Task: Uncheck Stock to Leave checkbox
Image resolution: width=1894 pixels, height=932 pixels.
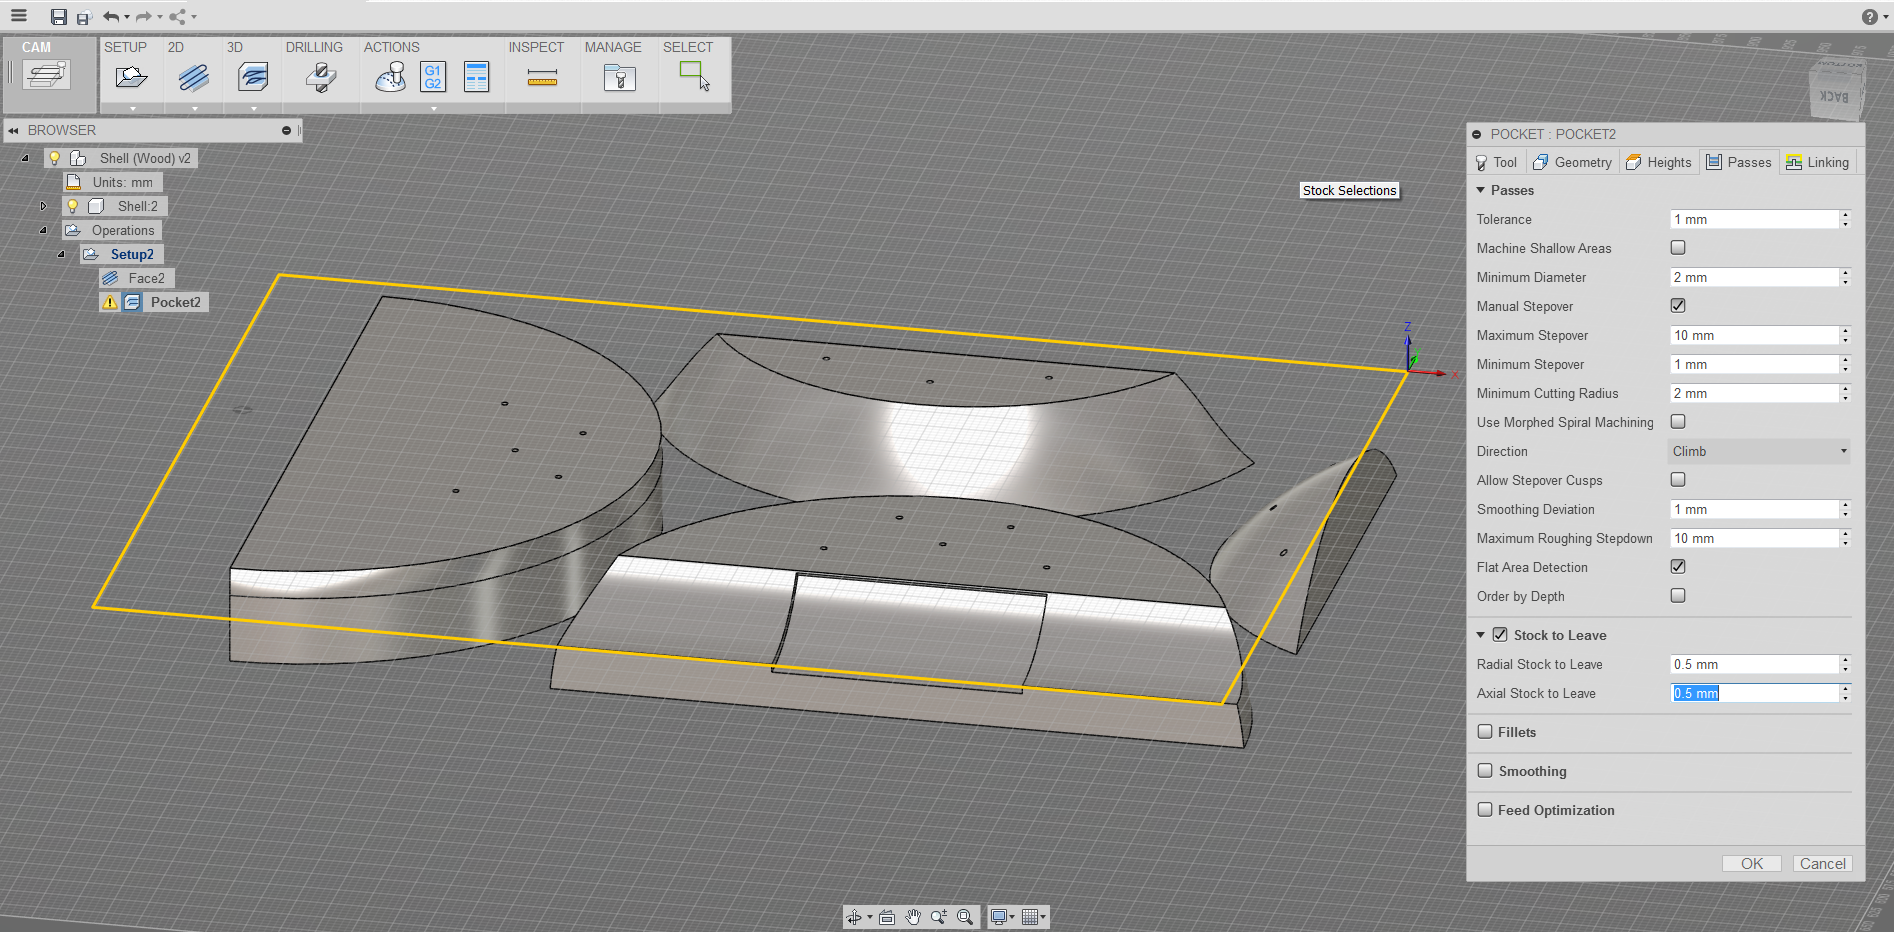Action: 1500,634
